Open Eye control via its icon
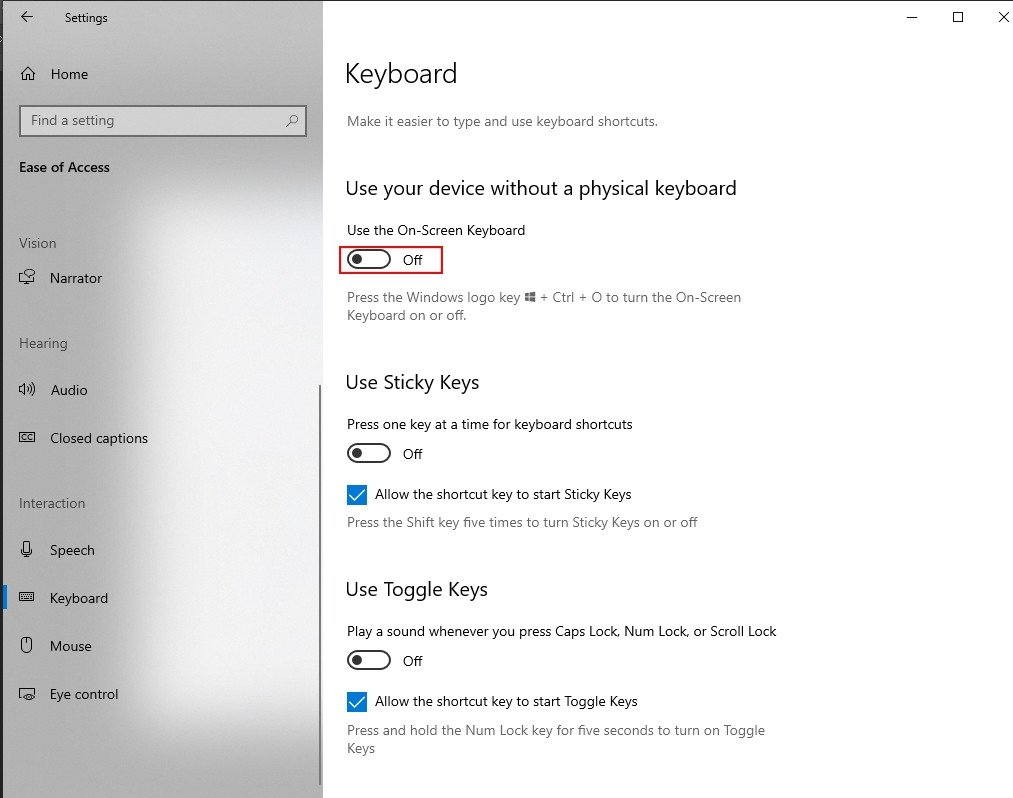 point(26,694)
